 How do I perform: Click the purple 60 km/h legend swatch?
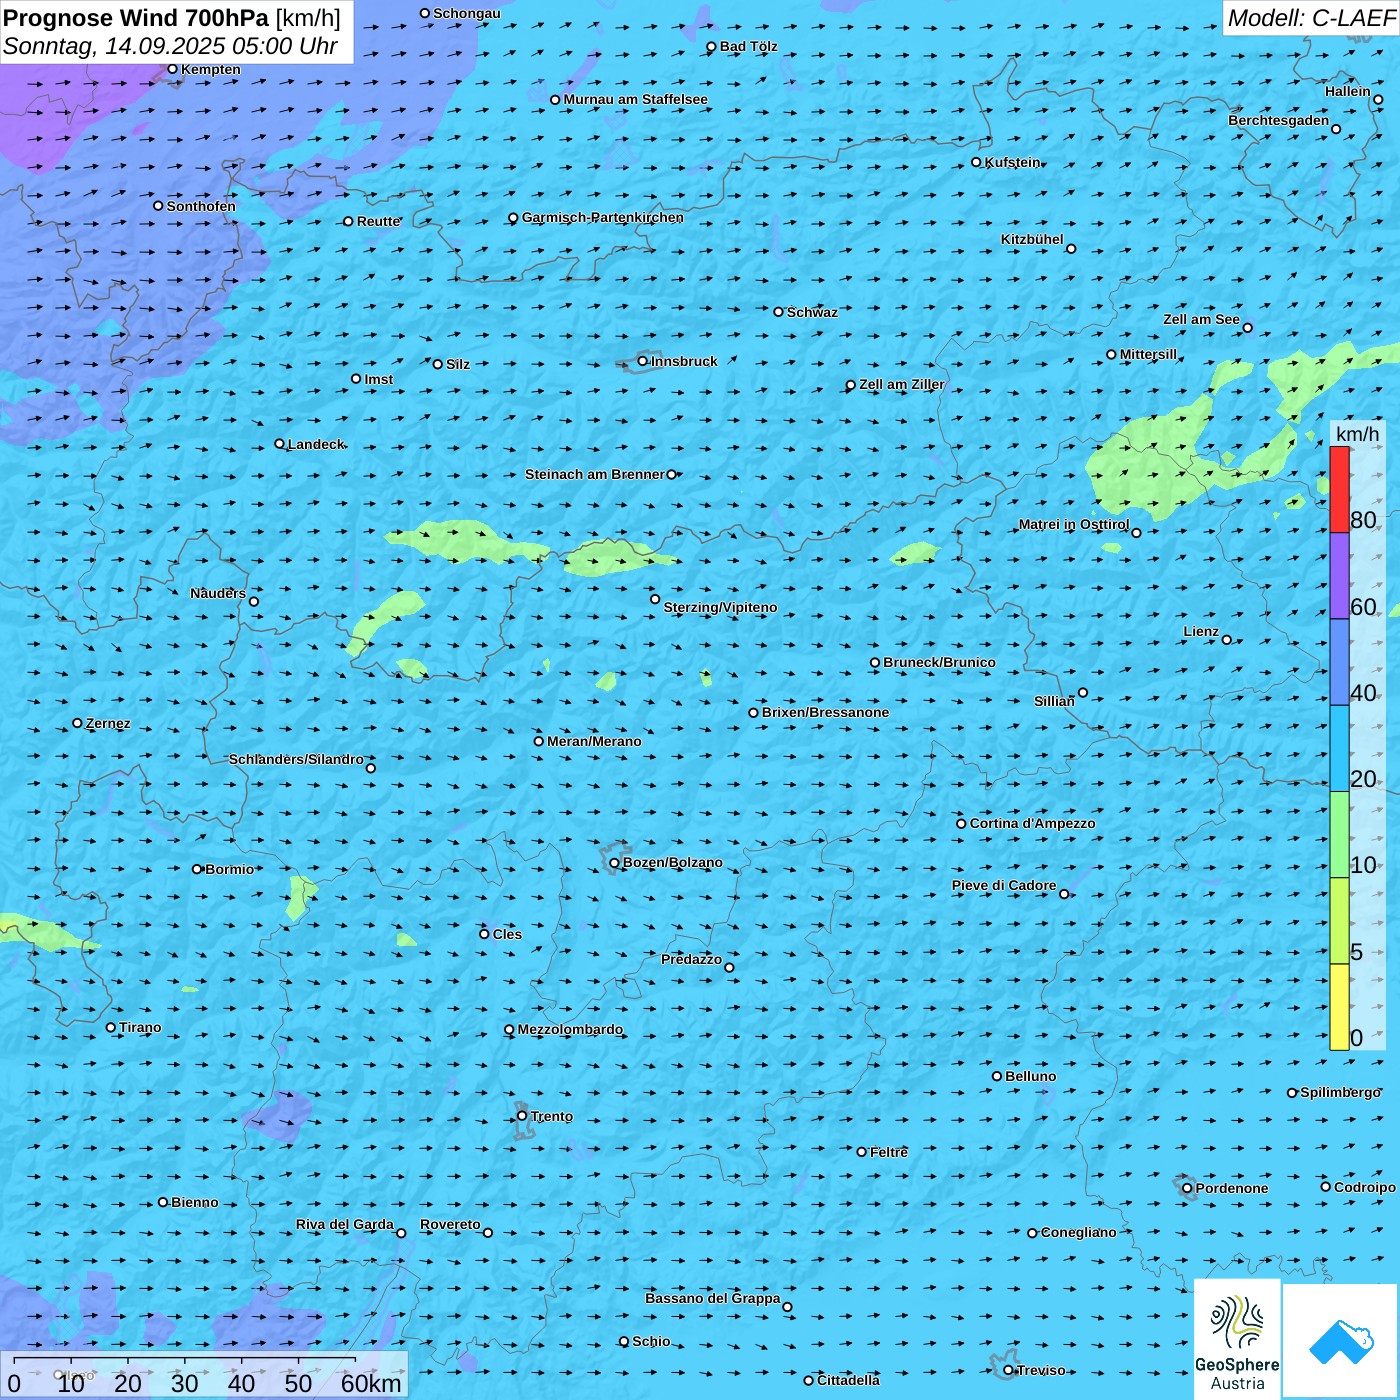(1339, 576)
